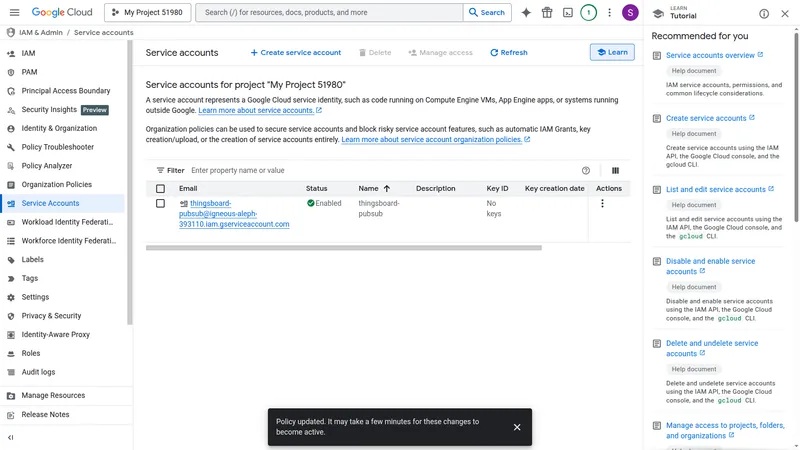Toggle the select all accounts checkbox
This screenshot has width=800, height=450.
[x=160, y=189]
